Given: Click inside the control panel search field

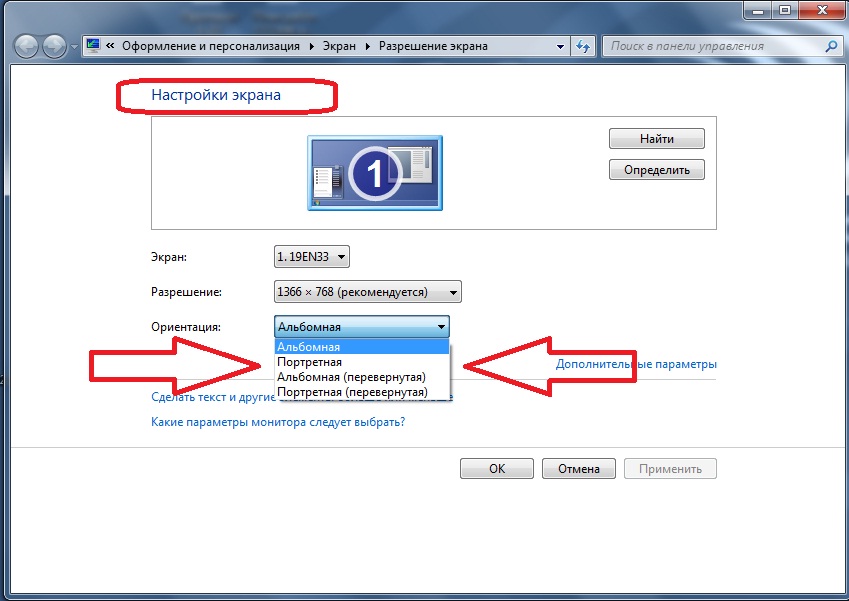Looking at the screenshot, I should click(710, 46).
